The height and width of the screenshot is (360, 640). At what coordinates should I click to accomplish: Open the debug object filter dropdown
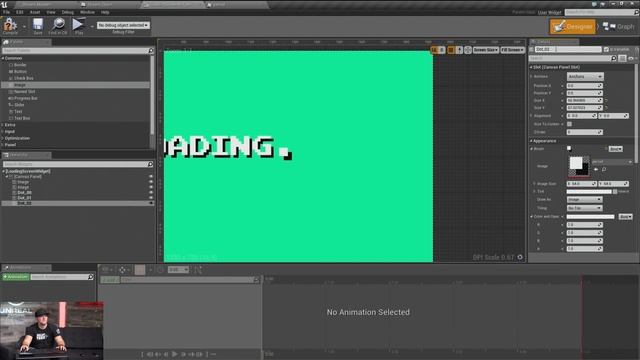click(x=123, y=25)
